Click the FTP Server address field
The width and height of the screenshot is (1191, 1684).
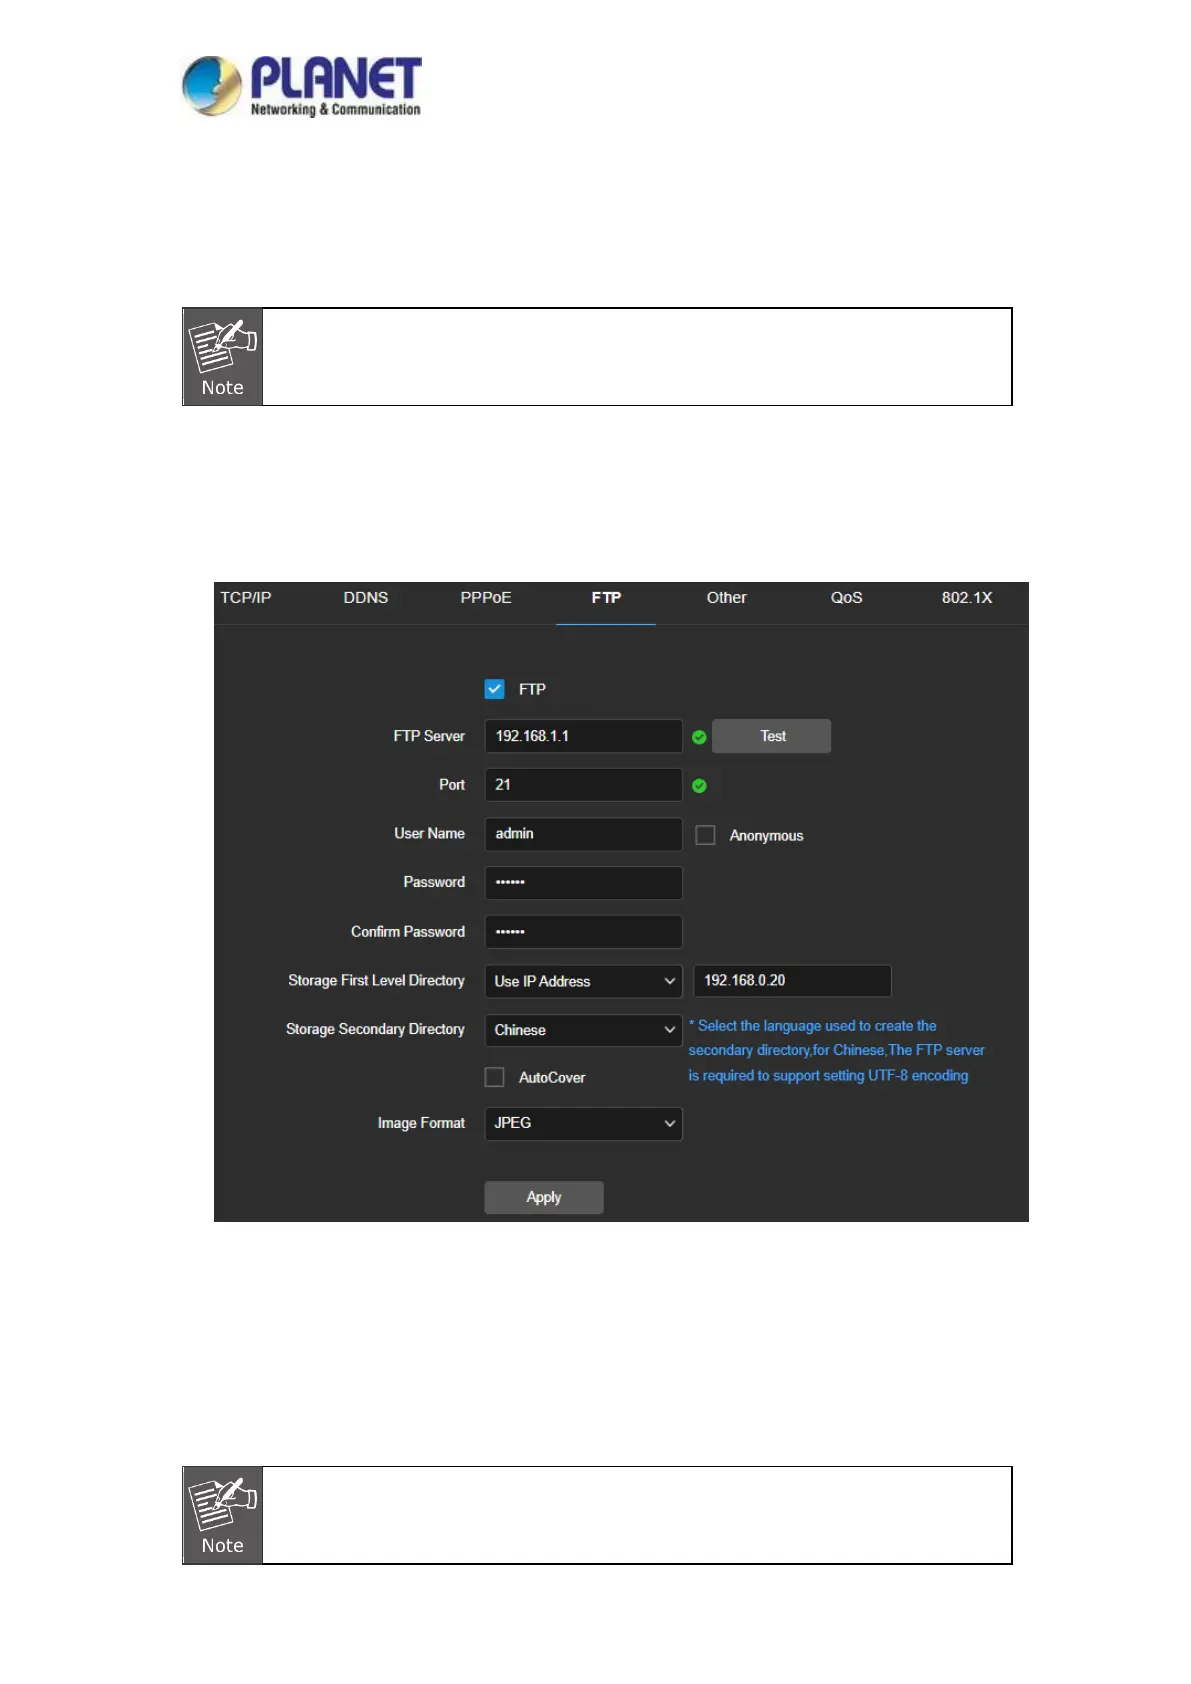coord(583,736)
